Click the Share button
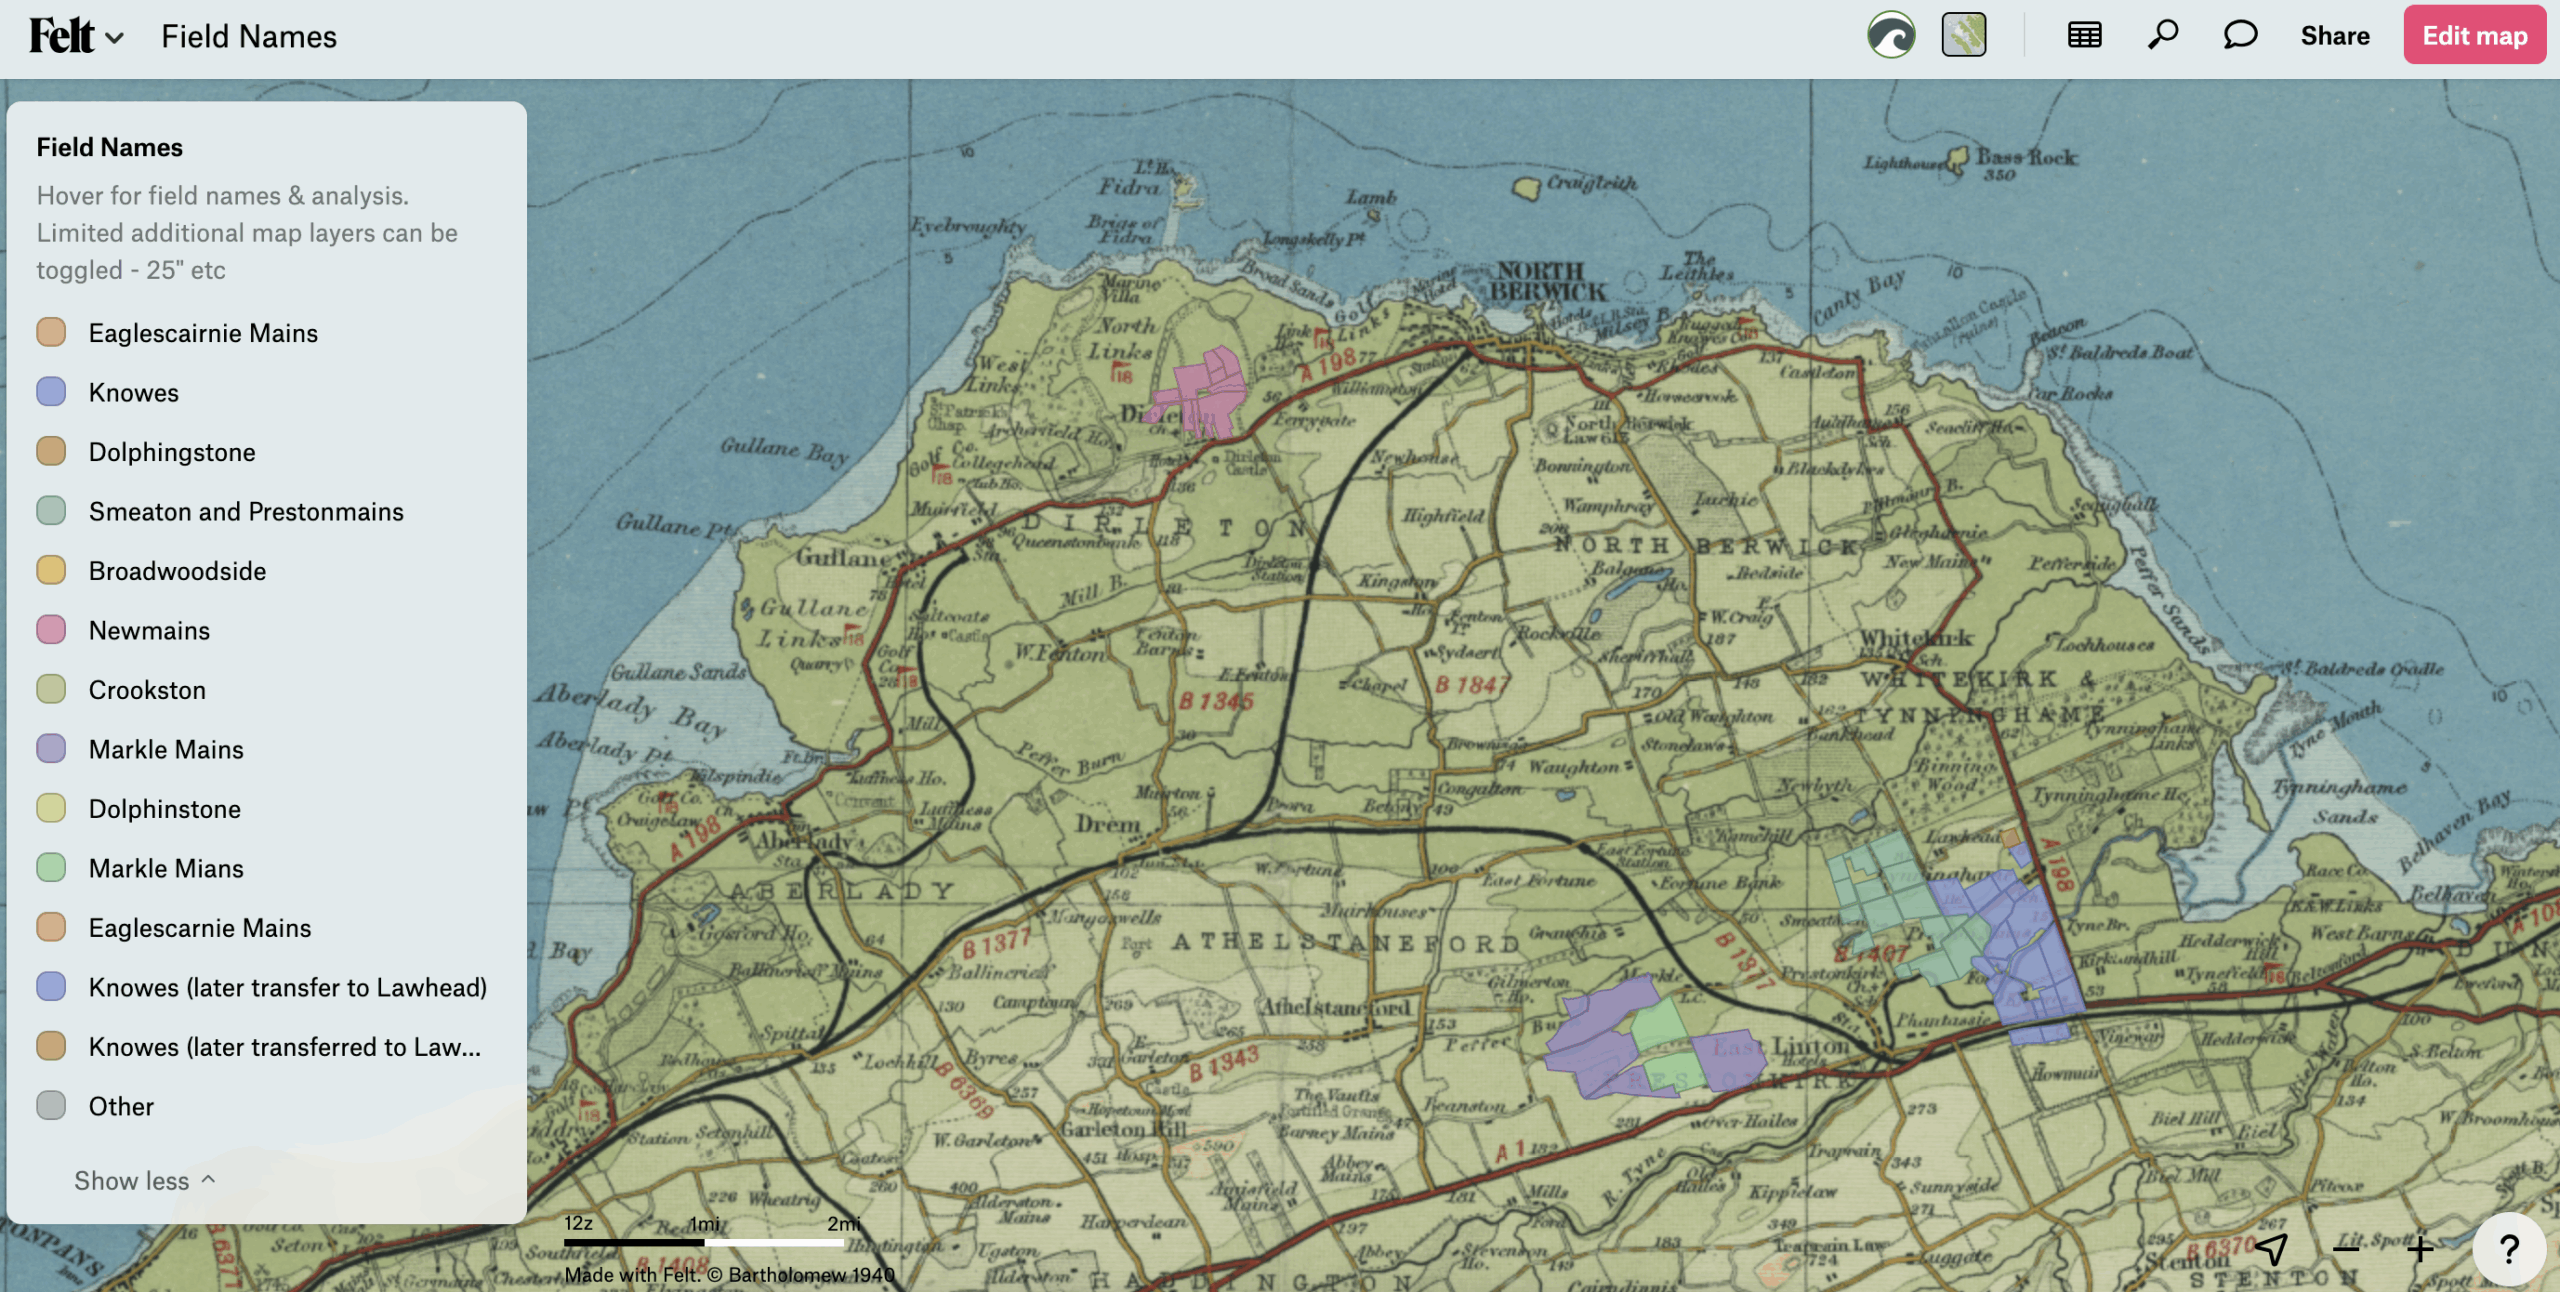The height and width of the screenshot is (1292, 2560). coord(2335,36)
